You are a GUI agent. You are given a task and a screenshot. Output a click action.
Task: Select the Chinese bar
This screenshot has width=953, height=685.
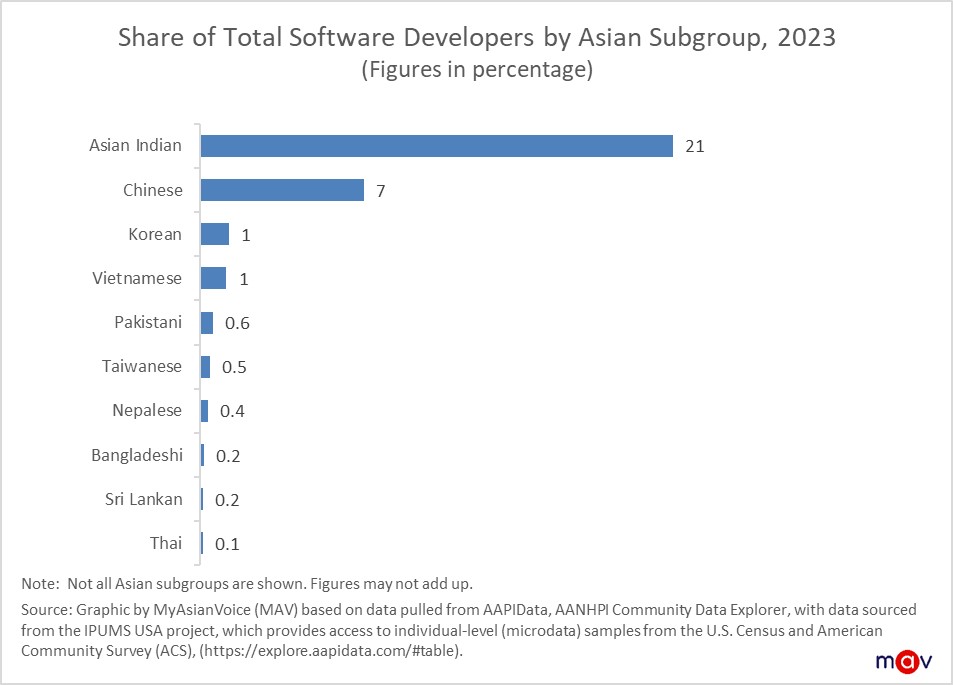(x=283, y=189)
